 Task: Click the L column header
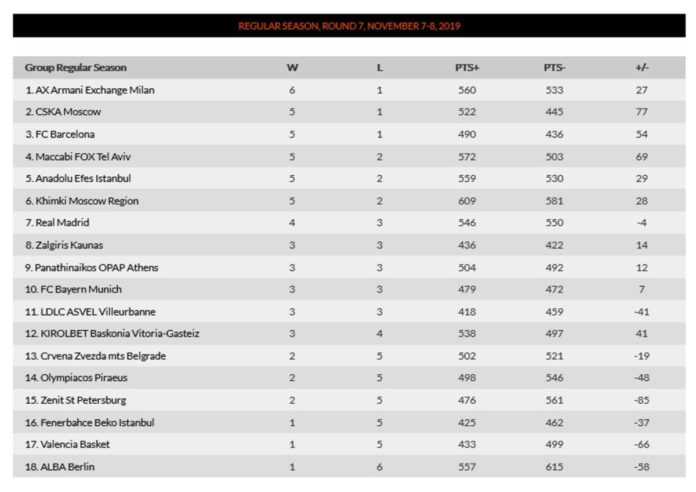click(x=380, y=68)
